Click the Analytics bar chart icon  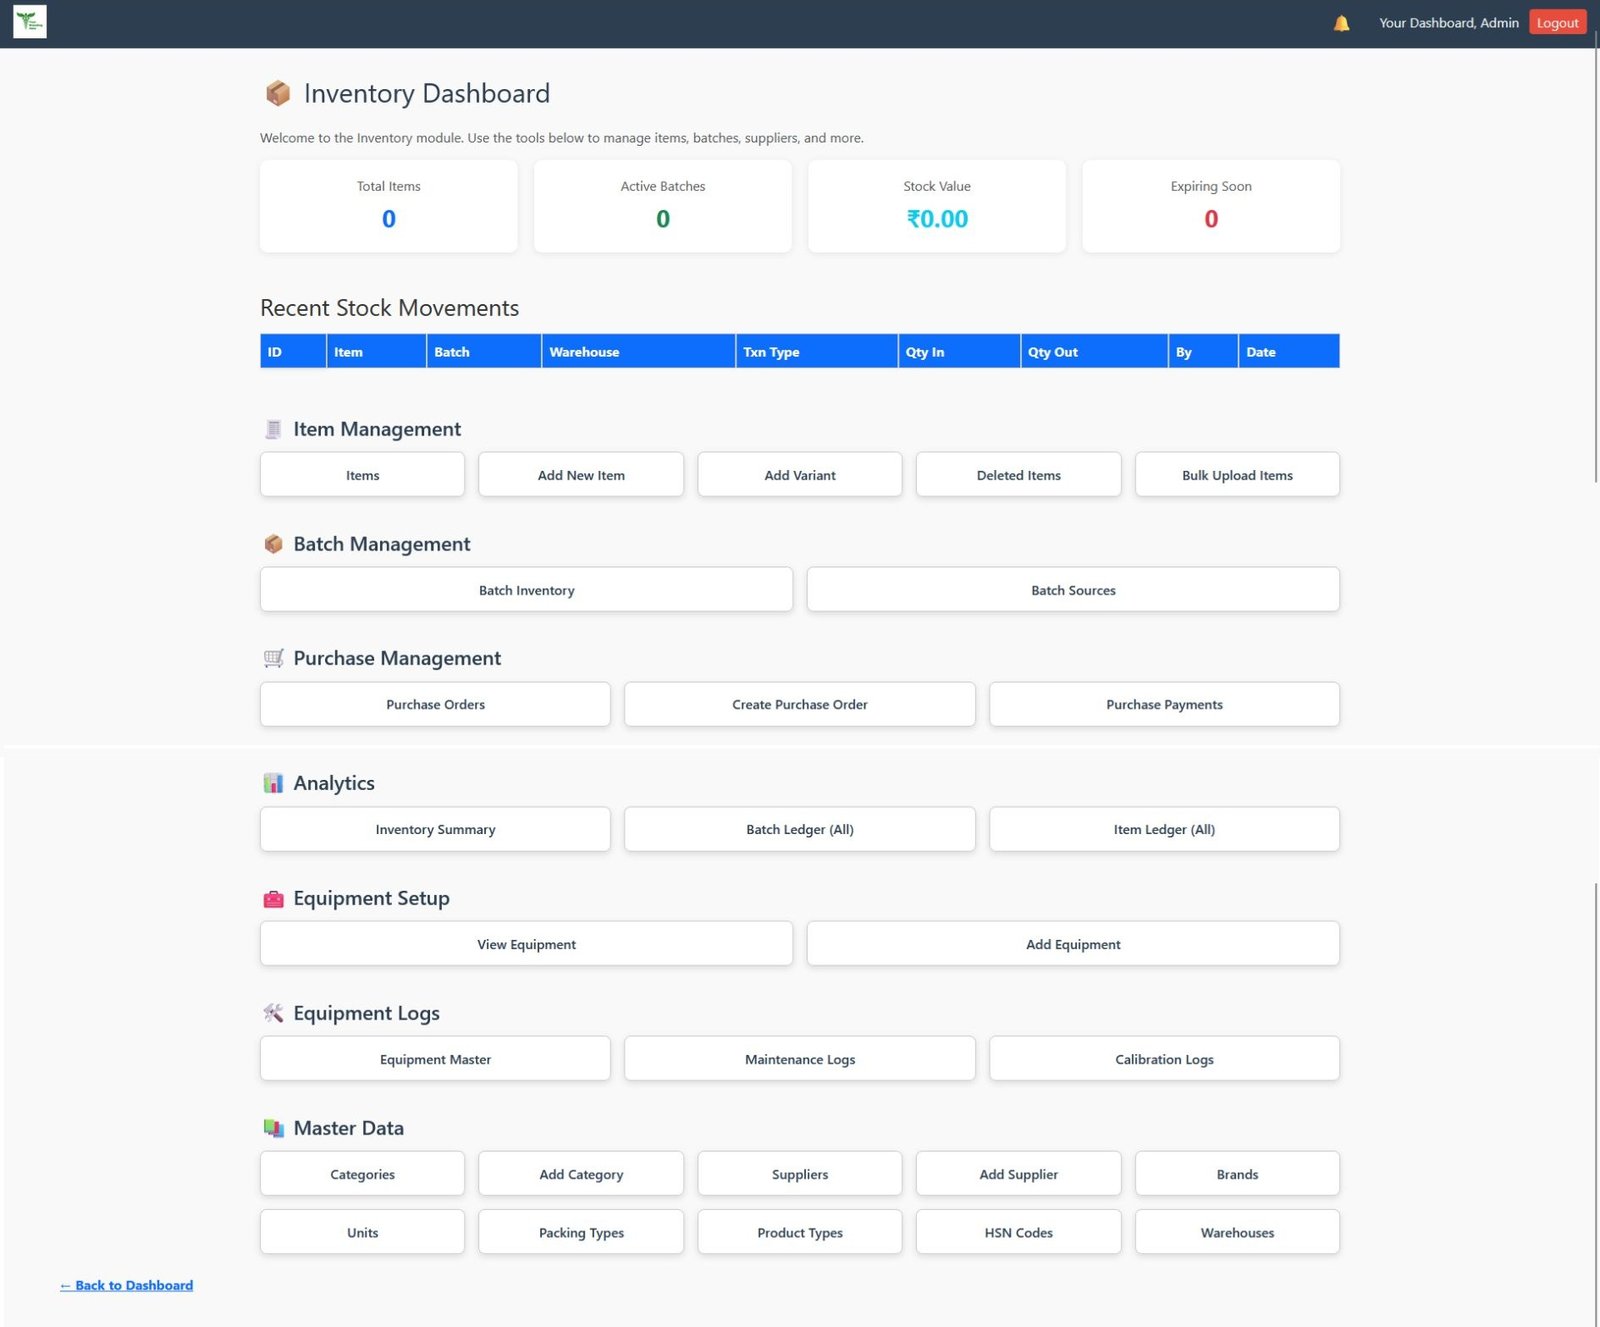[273, 783]
